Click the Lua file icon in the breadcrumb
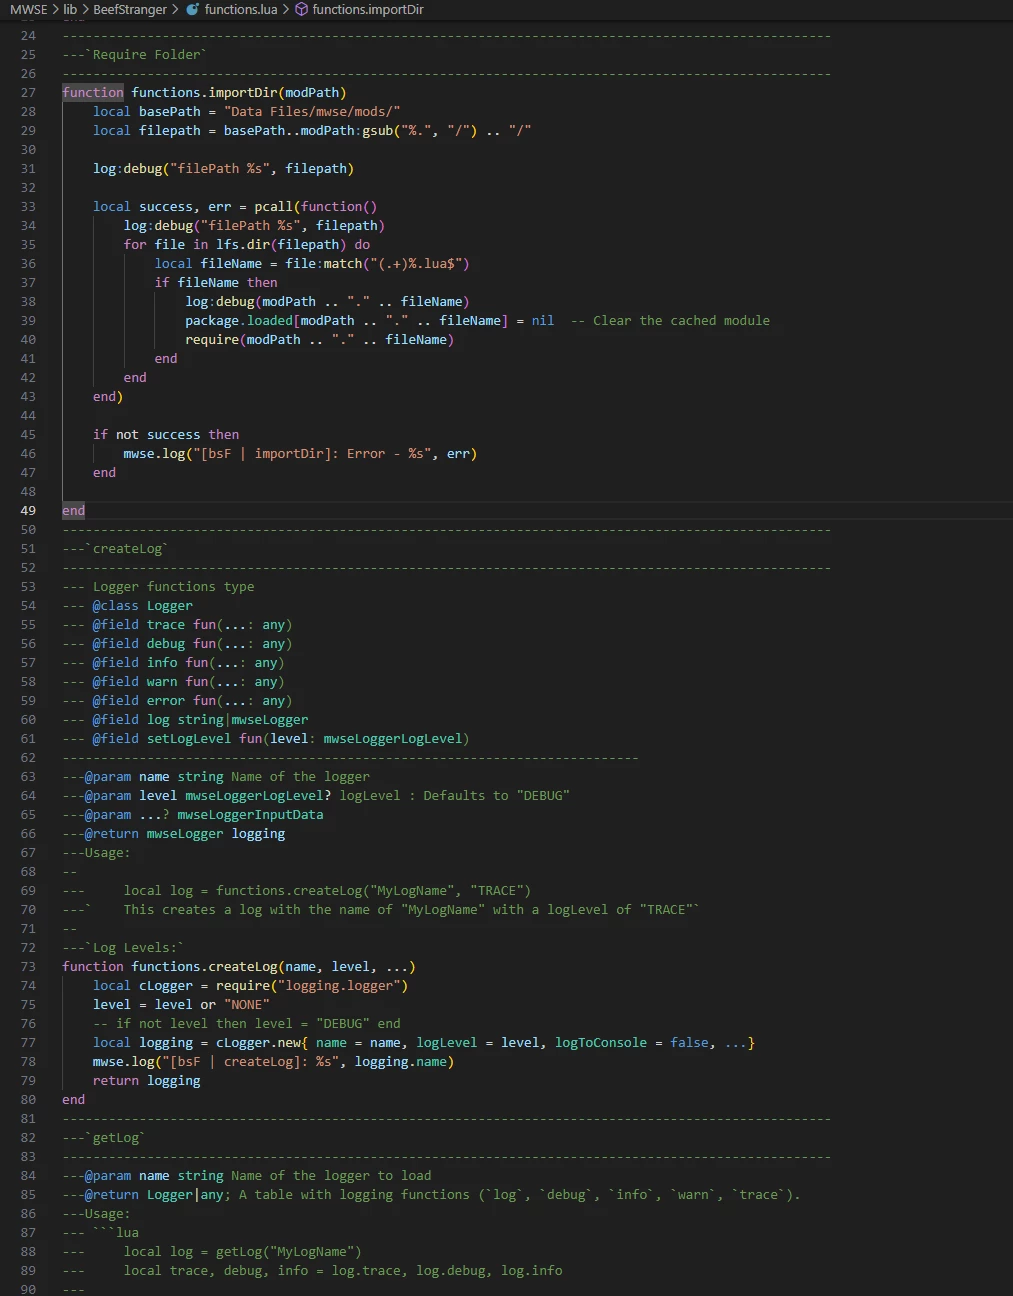 coord(193,9)
